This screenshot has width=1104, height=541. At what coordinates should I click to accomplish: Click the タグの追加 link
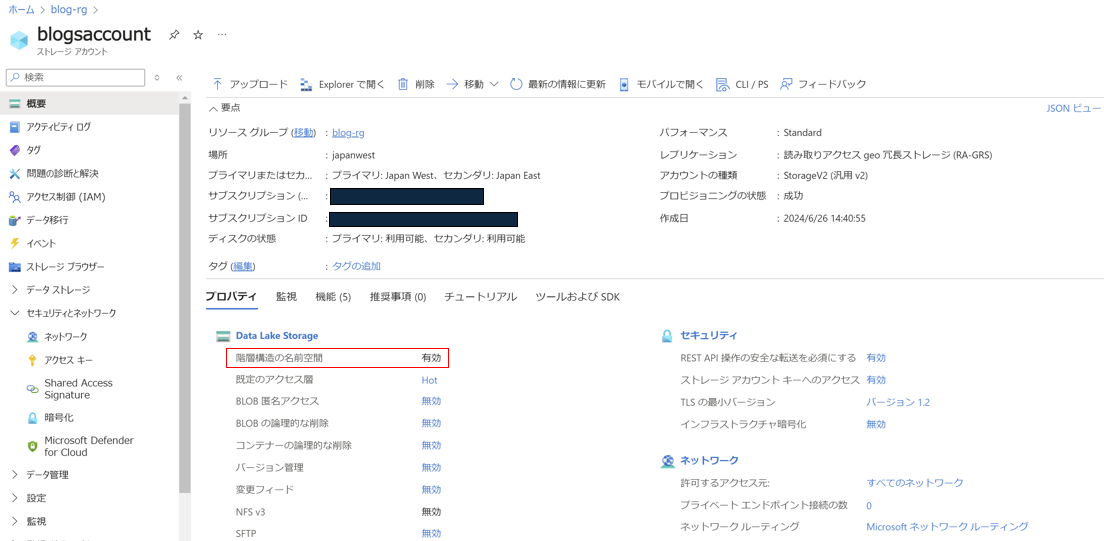(356, 266)
